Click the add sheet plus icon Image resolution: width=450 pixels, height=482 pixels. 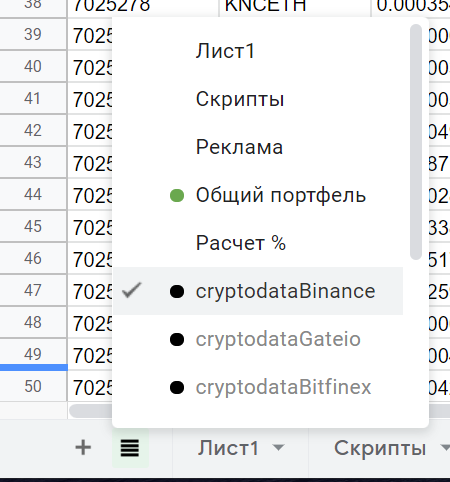pos(83,447)
